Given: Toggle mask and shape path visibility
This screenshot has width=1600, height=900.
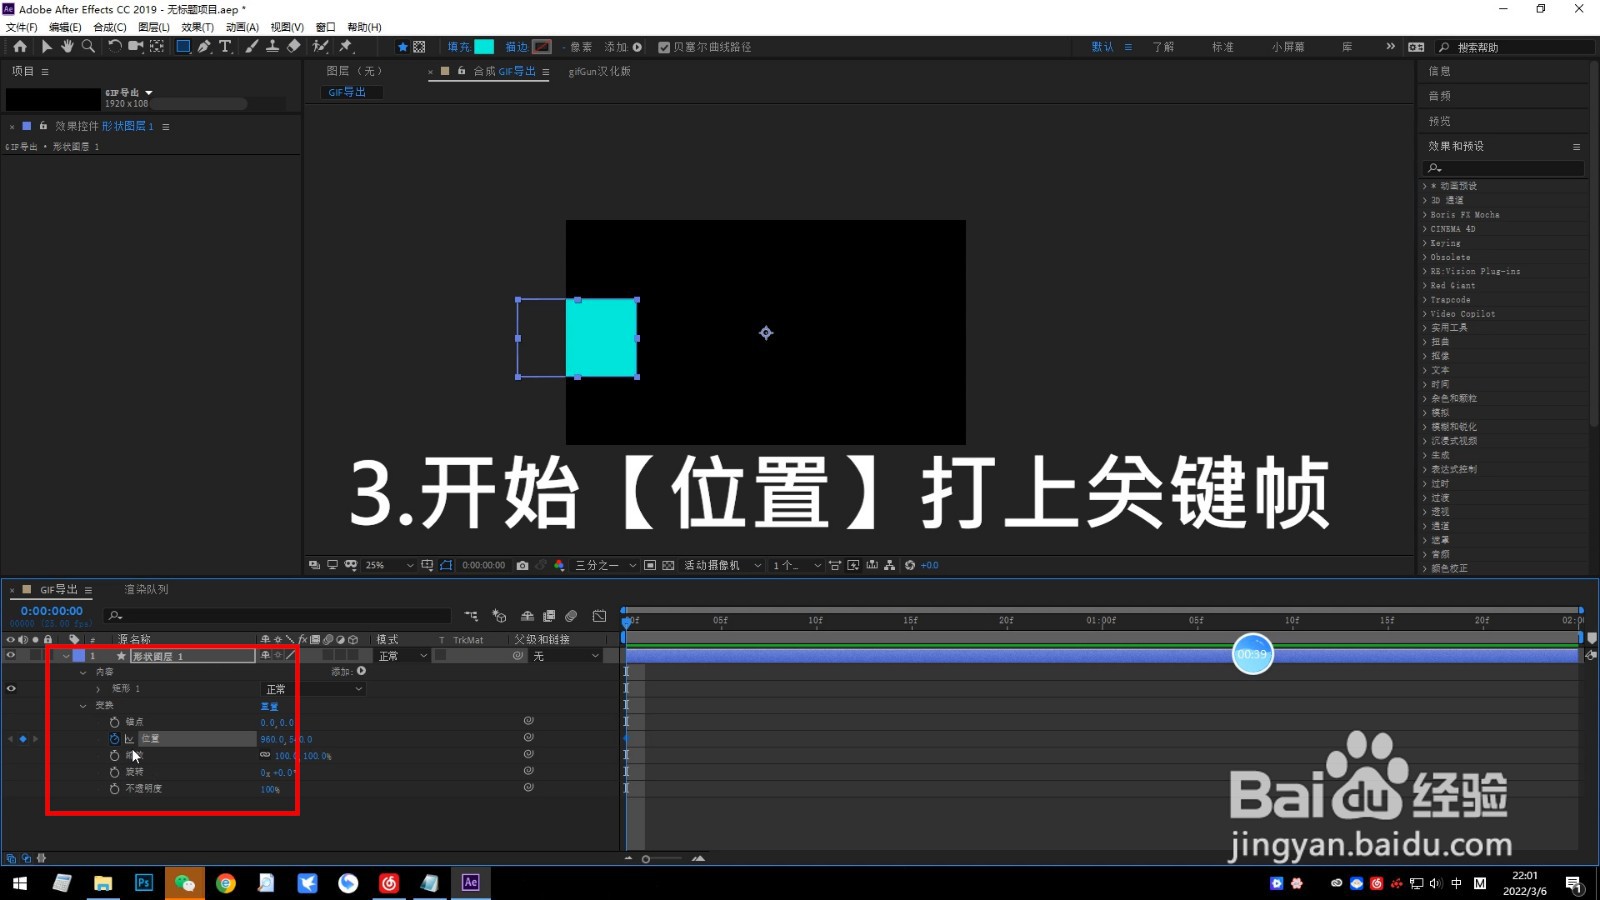Looking at the screenshot, I should pos(446,565).
